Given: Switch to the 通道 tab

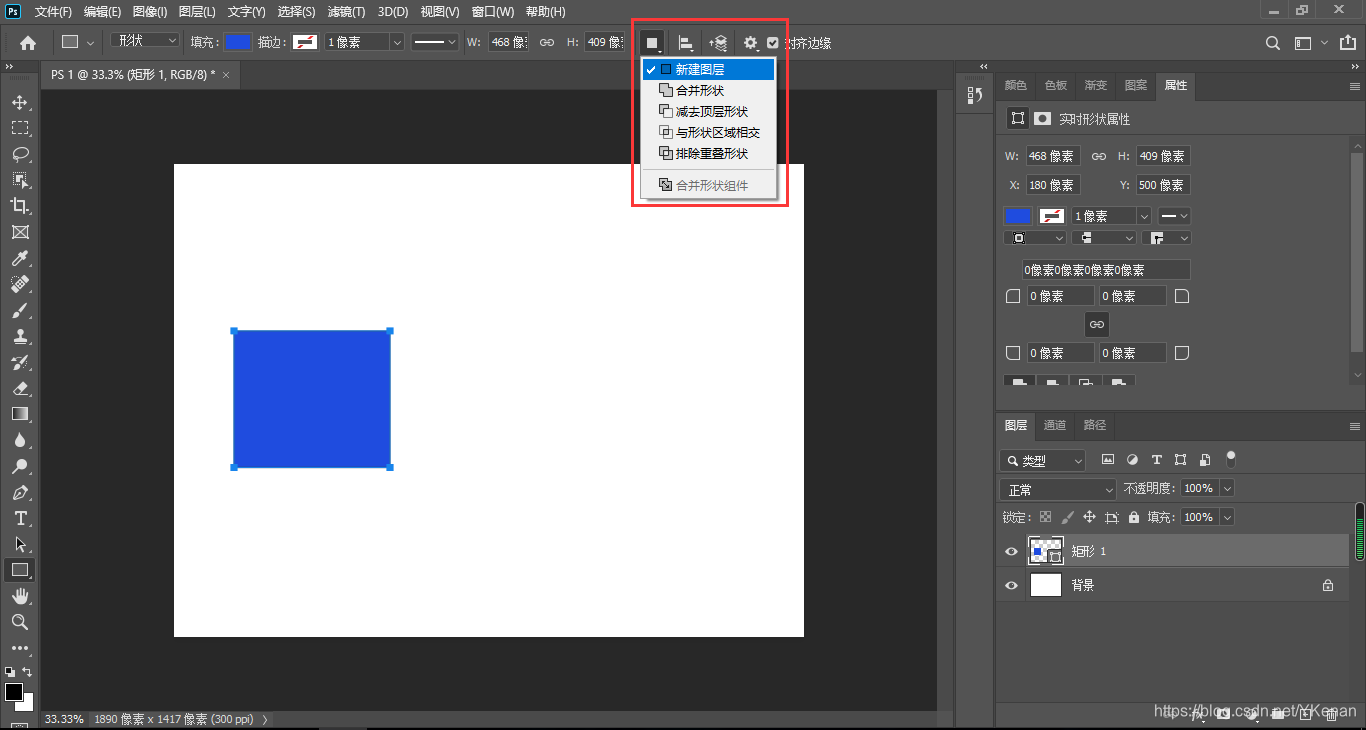Looking at the screenshot, I should click(x=1055, y=425).
